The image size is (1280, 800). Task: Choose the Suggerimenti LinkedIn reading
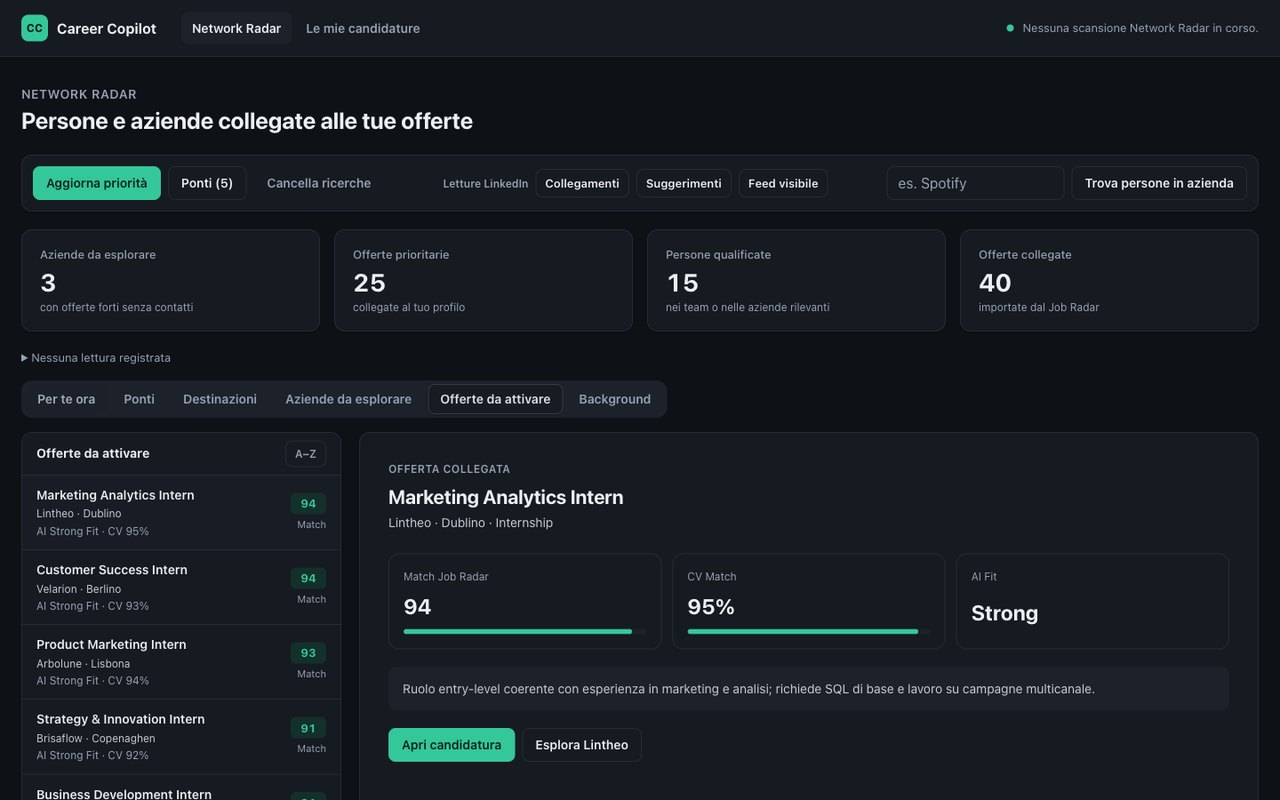pyautogui.click(x=683, y=183)
